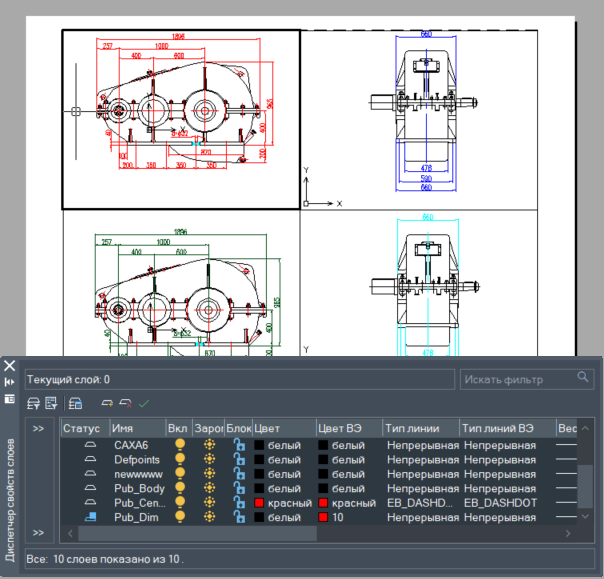Create a new group filter
The height and width of the screenshot is (579, 604).
(x=50, y=404)
